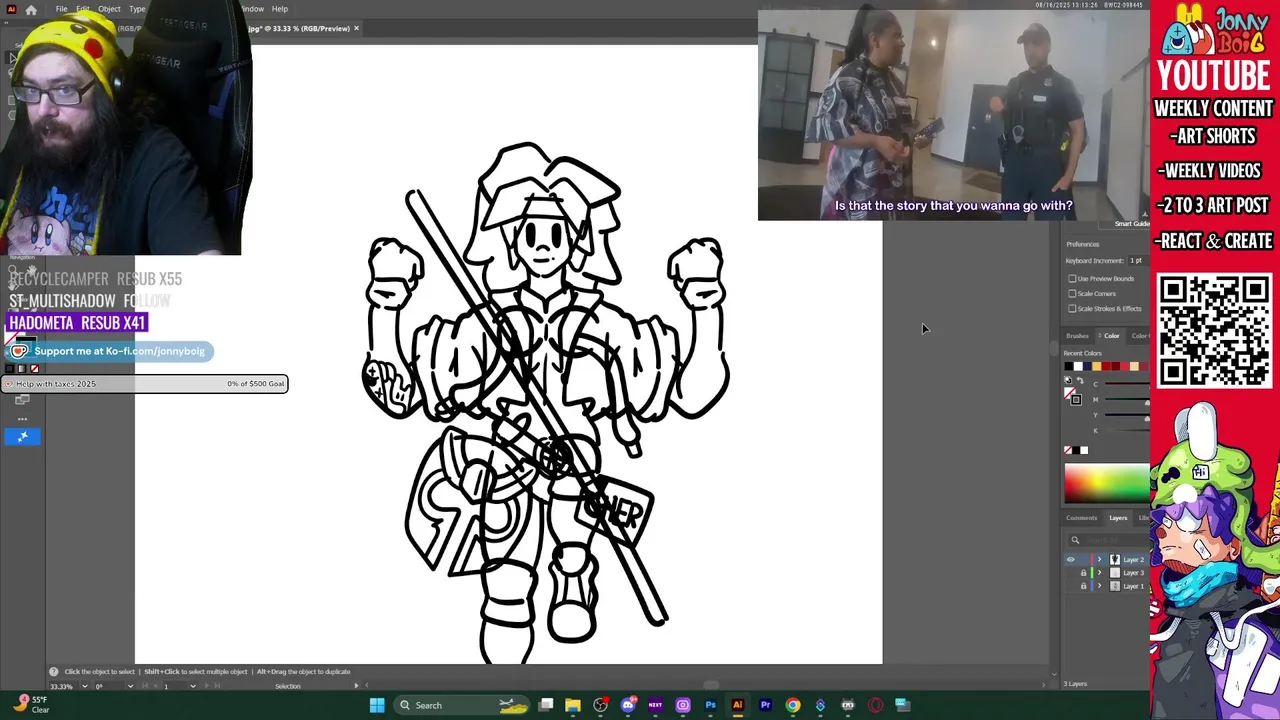Image resolution: width=1280 pixels, height=720 pixels.
Task: Expand Layer 3 disclosure arrow
Action: coord(1100,573)
